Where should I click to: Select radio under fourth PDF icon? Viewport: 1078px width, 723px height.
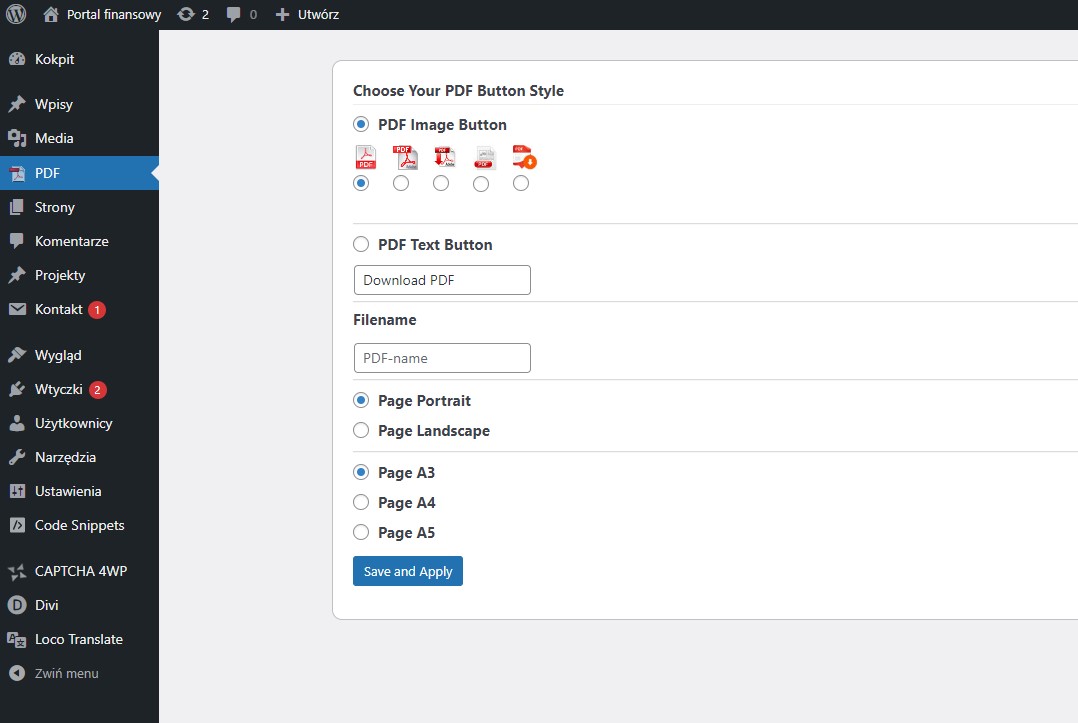click(481, 184)
